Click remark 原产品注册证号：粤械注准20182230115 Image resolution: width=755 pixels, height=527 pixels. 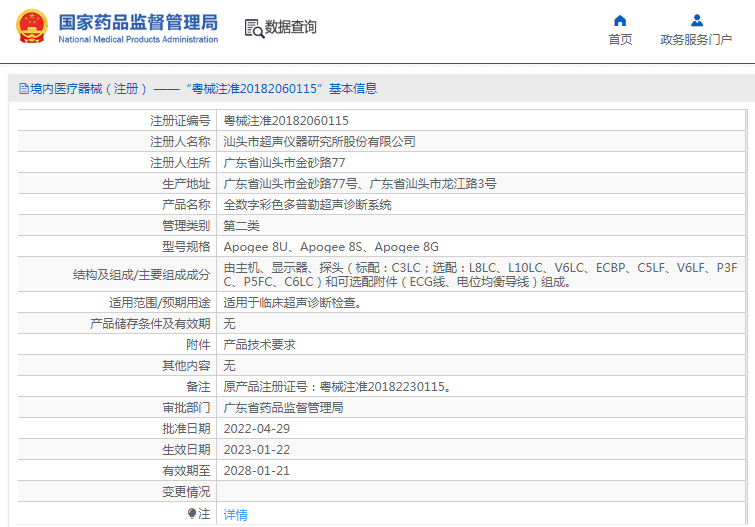[337, 387]
